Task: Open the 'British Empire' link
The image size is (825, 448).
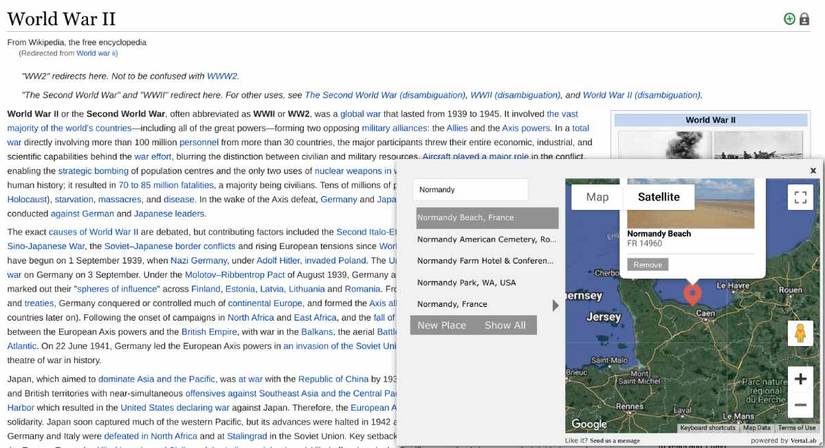Action: tap(209, 332)
